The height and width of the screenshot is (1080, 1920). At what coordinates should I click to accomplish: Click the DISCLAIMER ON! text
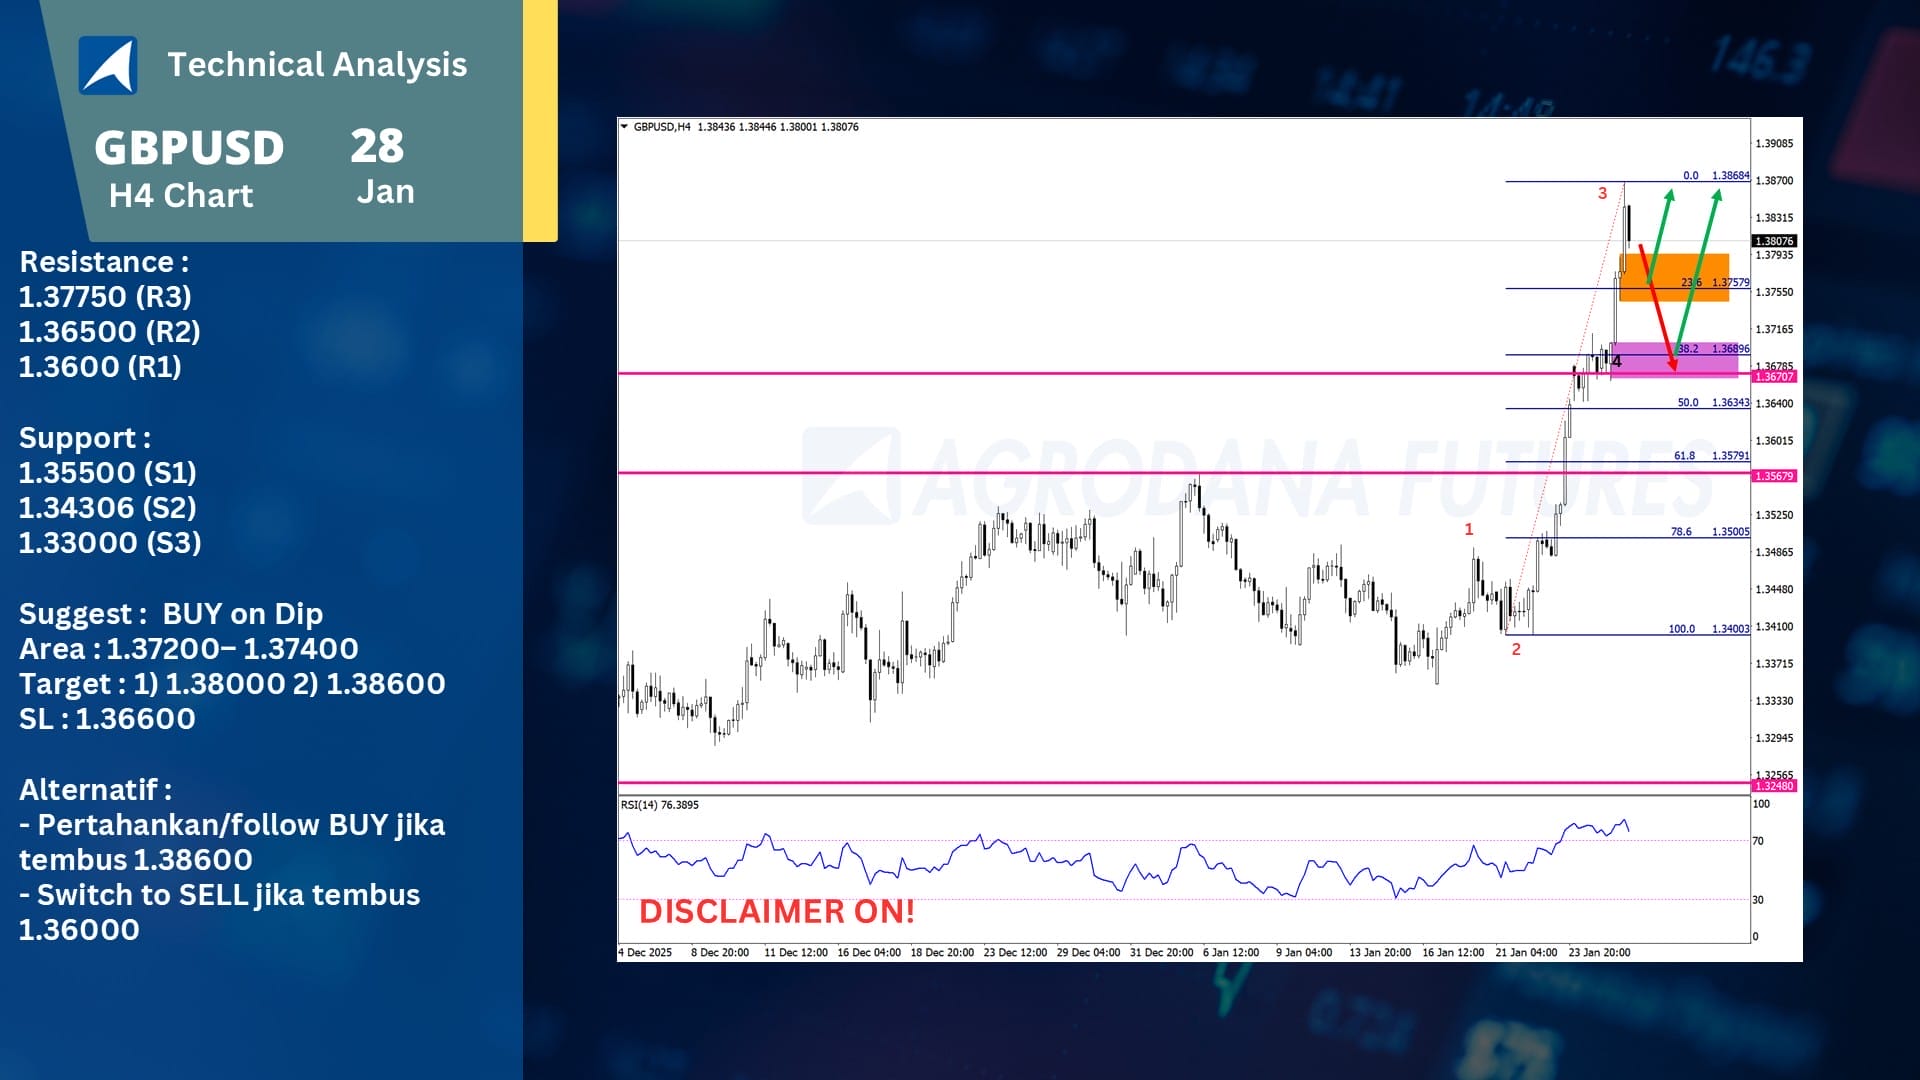point(776,911)
